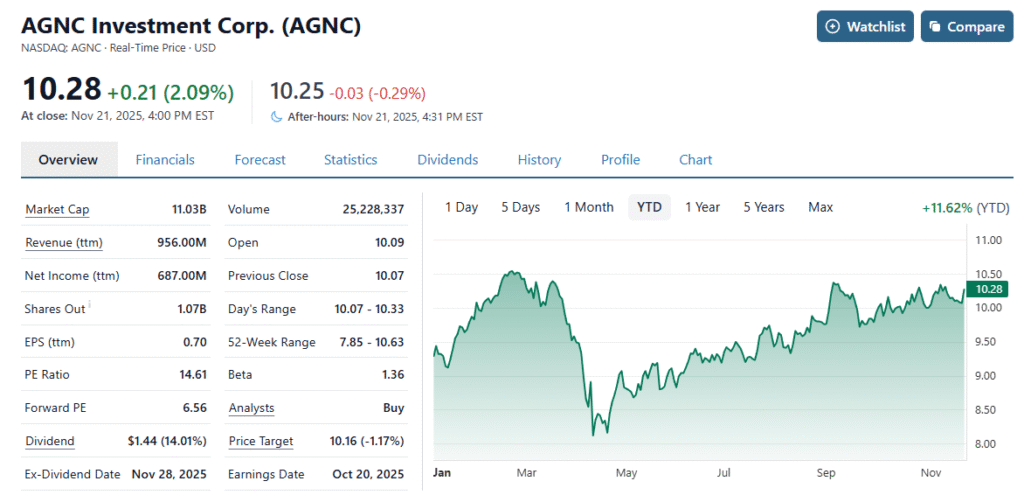
Task: Select the Max chart range
Action: pyautogui.click(x=820, y=208)
